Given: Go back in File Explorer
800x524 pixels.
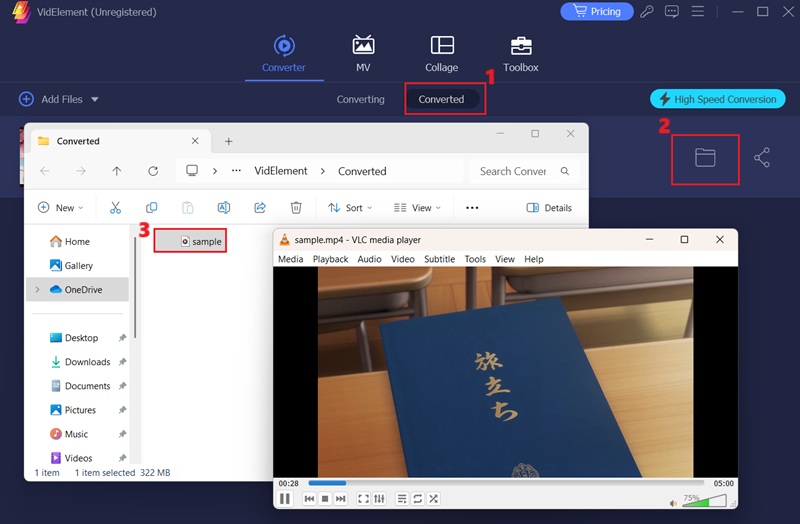Looking at the screenshot, I should pyautogui.click(x=45, y=171).
